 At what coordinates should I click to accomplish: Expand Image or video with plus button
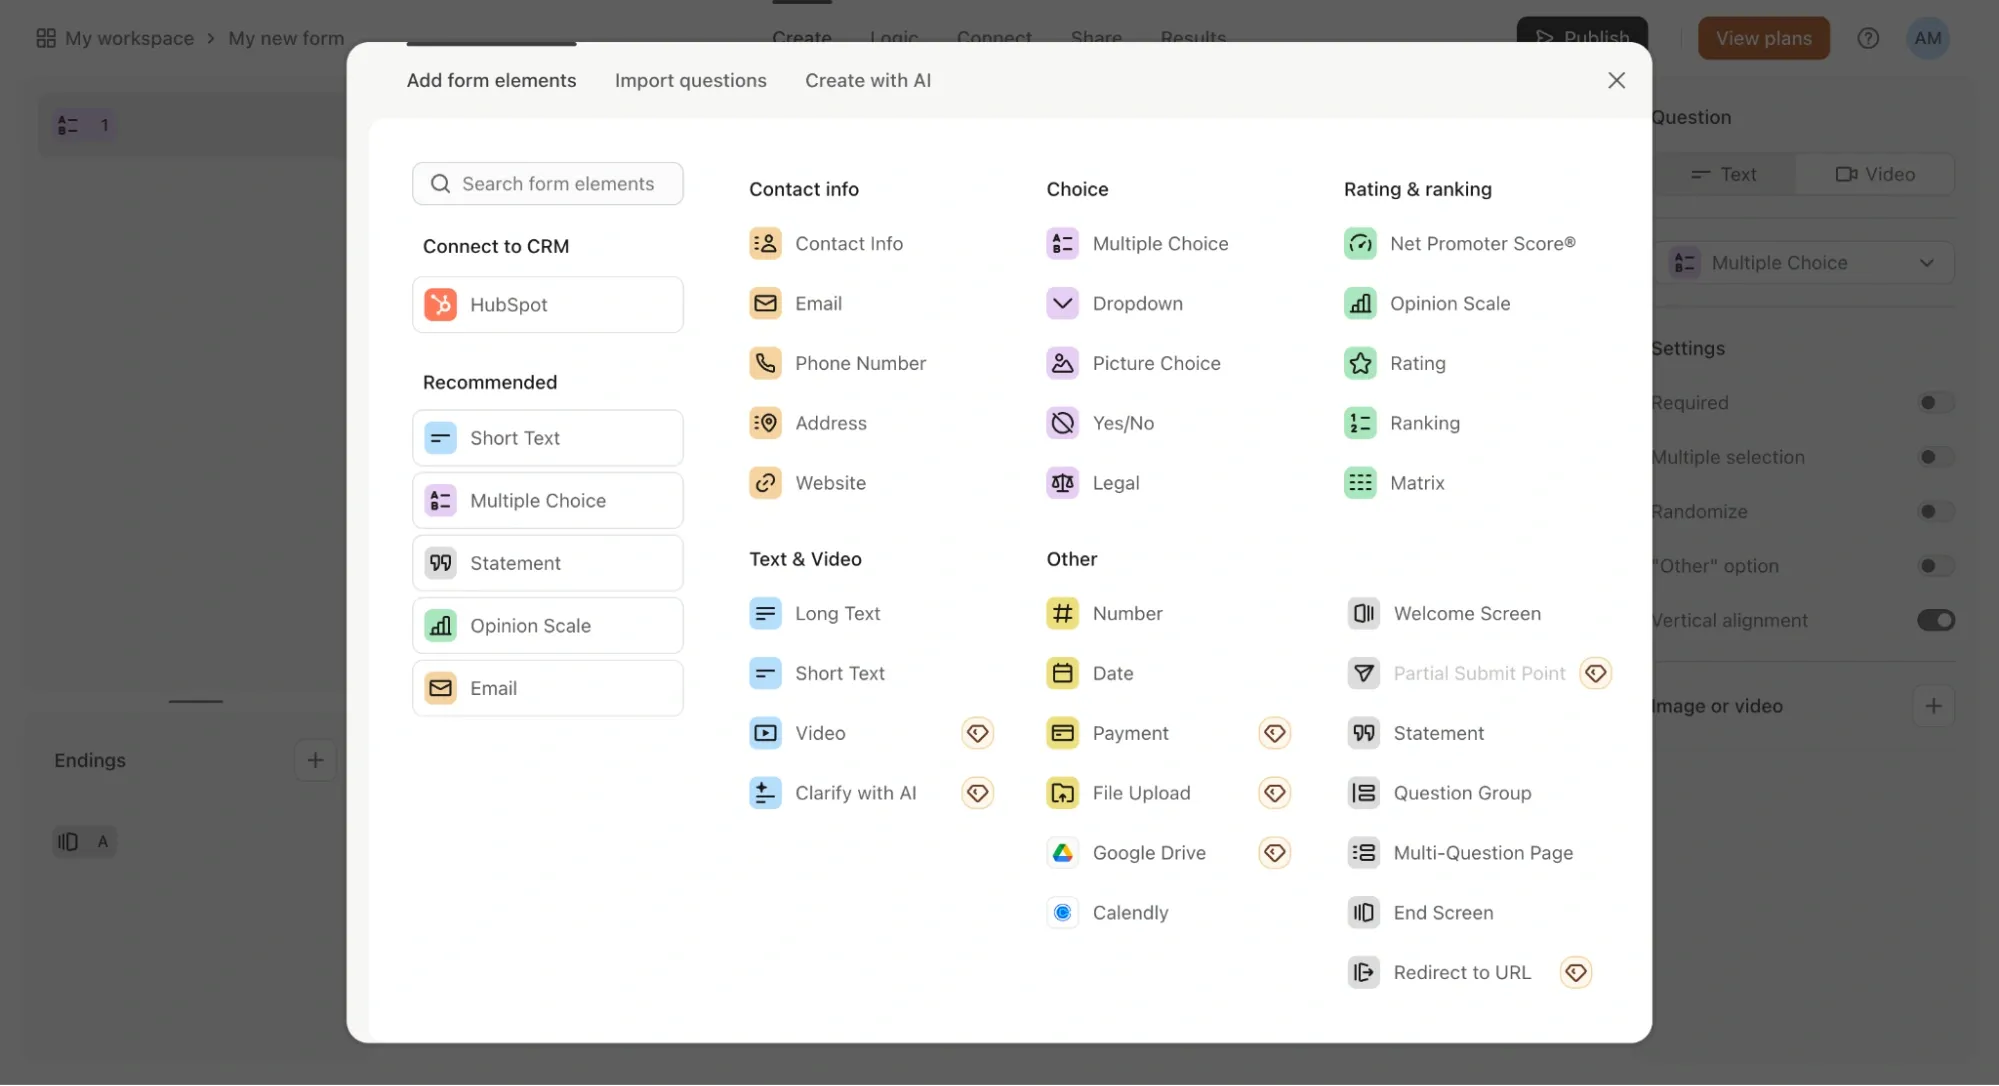1932,706
